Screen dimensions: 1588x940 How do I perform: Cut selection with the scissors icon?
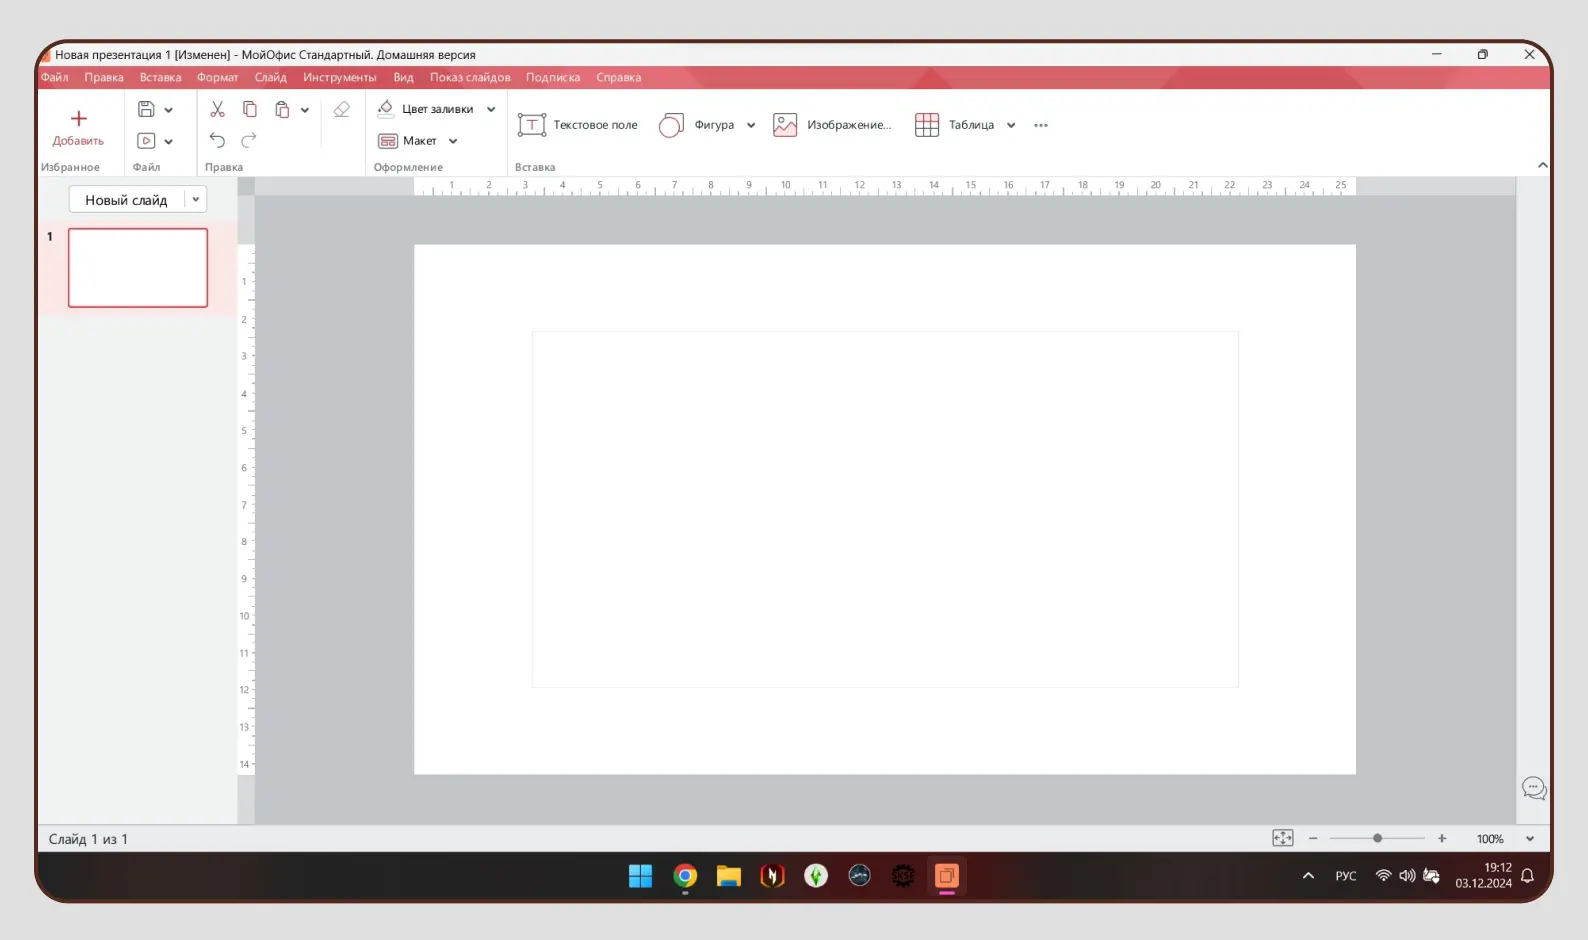click(217, 109)
